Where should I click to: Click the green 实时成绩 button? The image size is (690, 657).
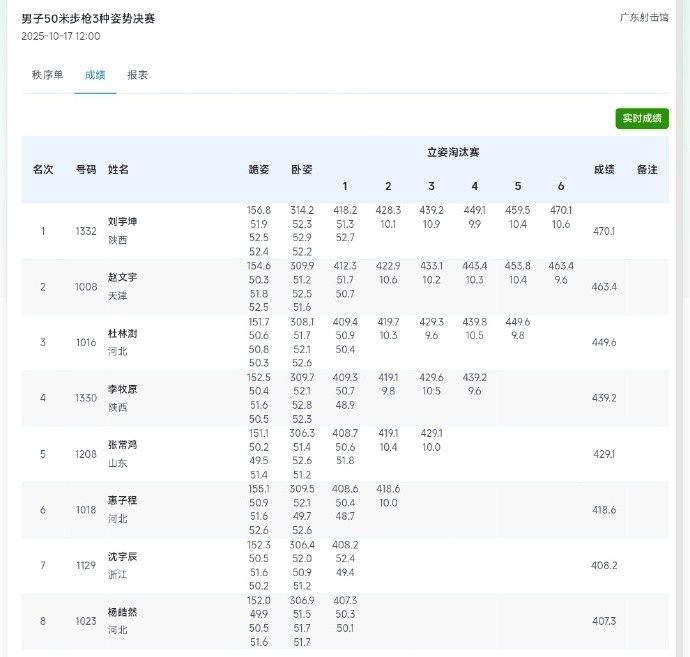coord(641,118)
